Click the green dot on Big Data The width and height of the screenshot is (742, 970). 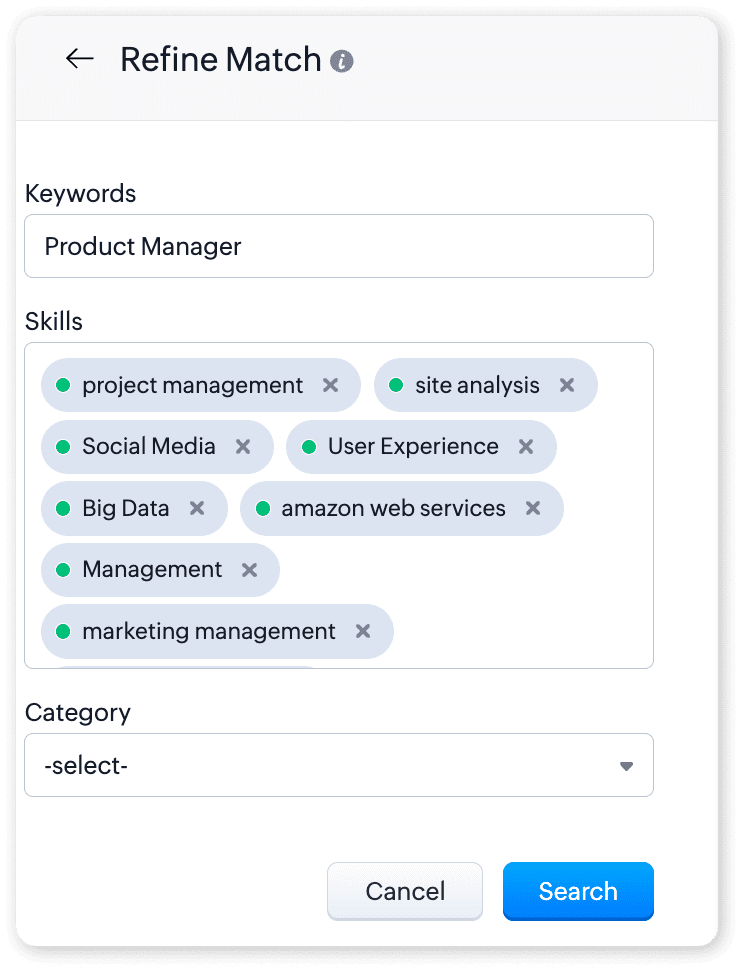point(63,508)
